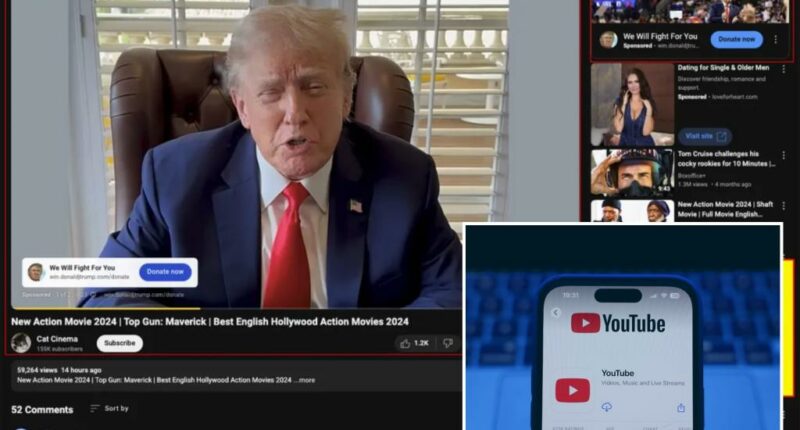Open the Cat Cinema channel name
Viewport: 800px width, 430px height.
point(57,339)
